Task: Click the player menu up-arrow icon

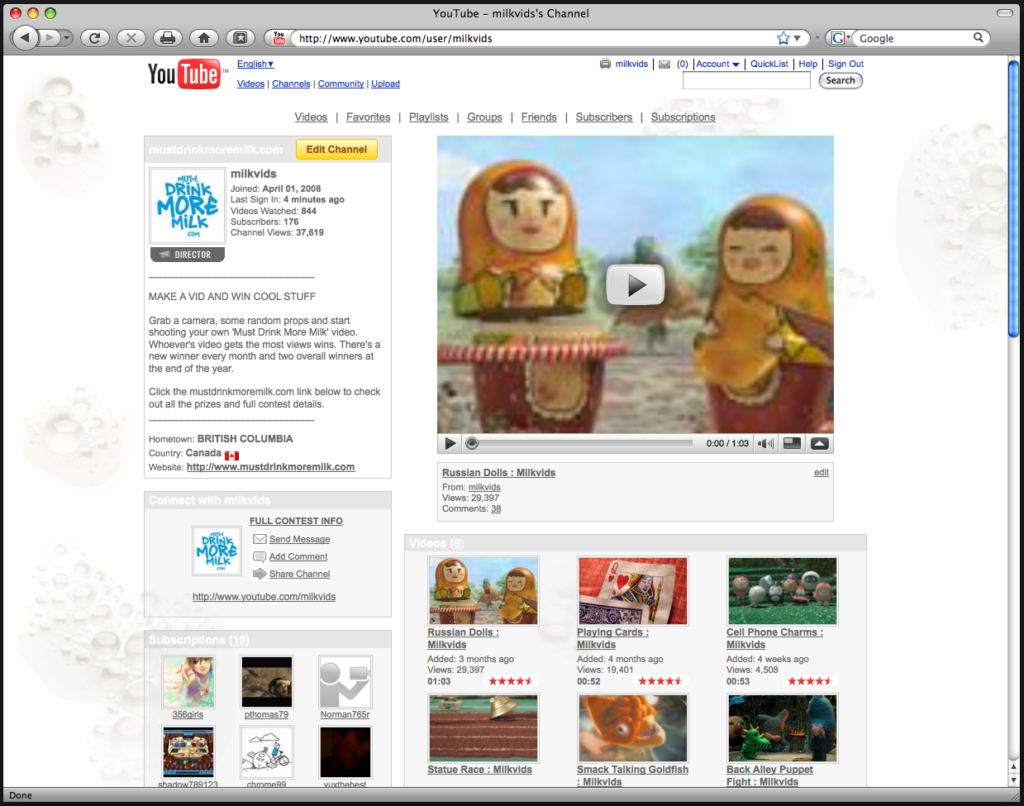Action: pyautogui.click(x=820, y=443)
